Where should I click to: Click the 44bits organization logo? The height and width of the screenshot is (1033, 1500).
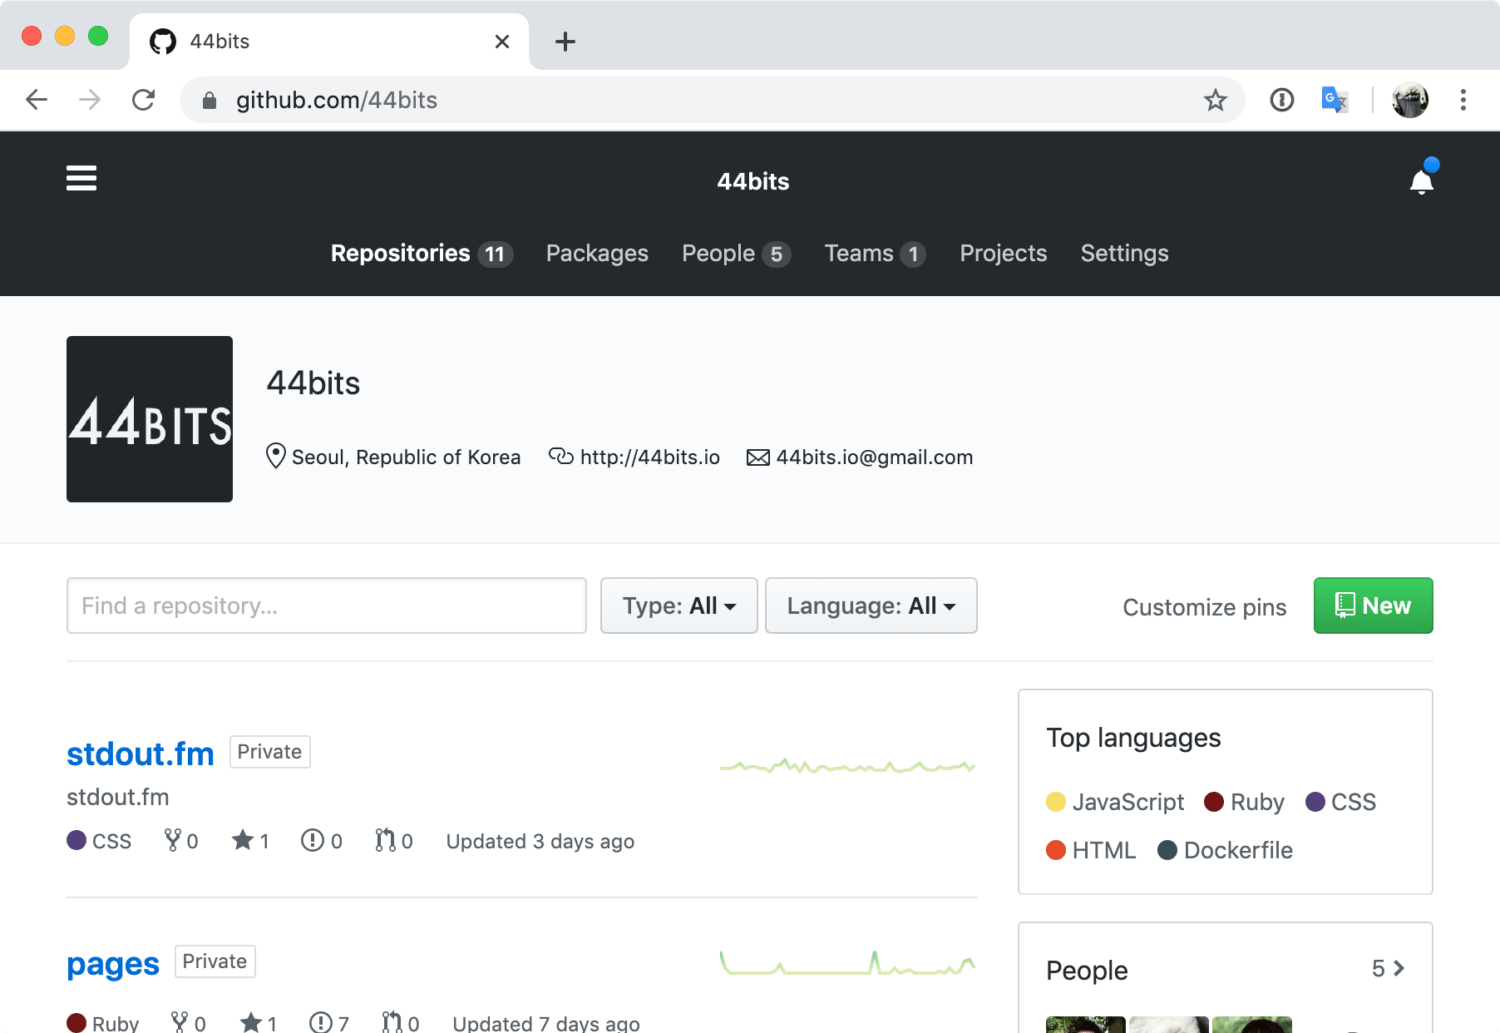coord(150,419)
